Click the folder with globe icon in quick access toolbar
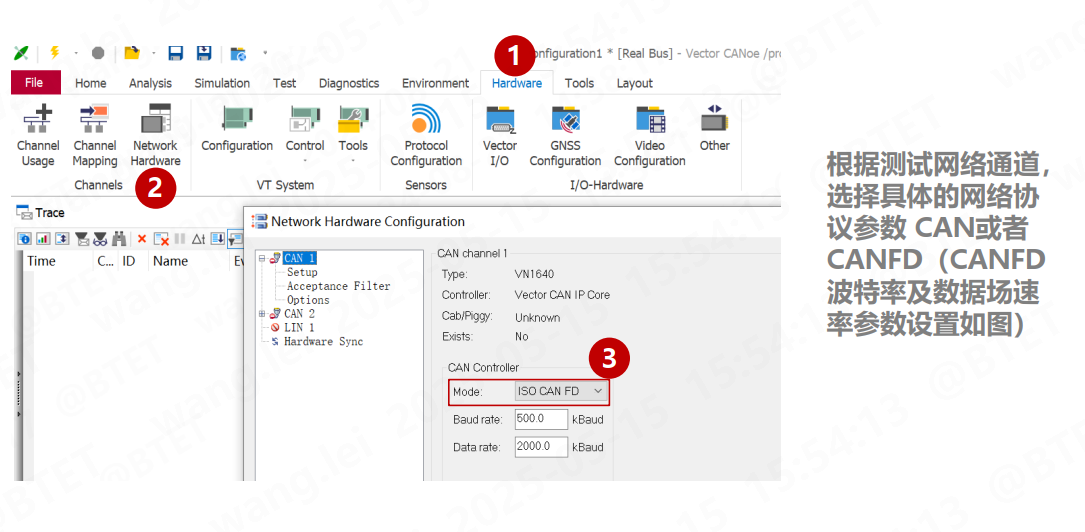The width and height of the screenshot is (1085, 532). 238,53
